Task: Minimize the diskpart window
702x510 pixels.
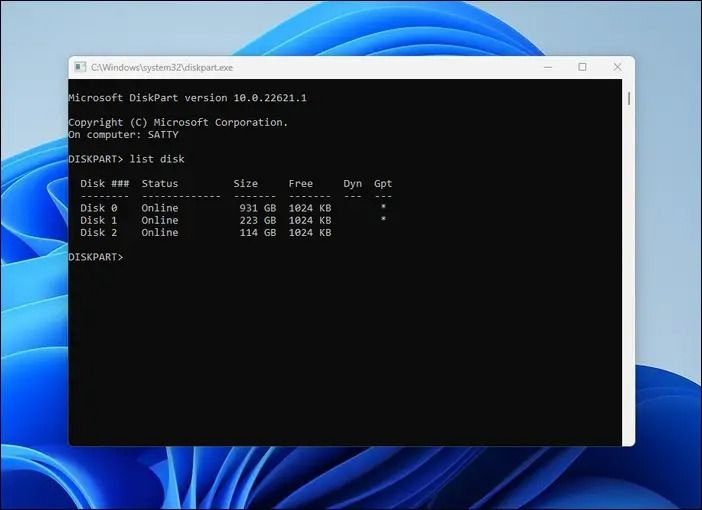Action: pos(548,67)
